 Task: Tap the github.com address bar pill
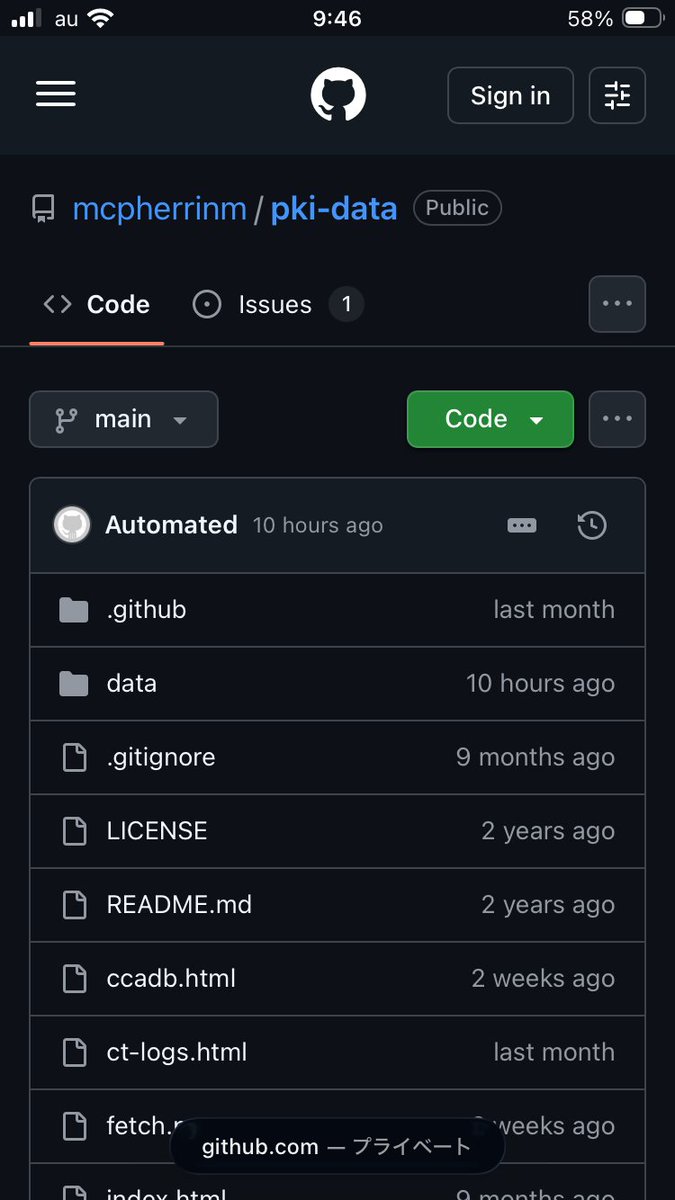337,1146
